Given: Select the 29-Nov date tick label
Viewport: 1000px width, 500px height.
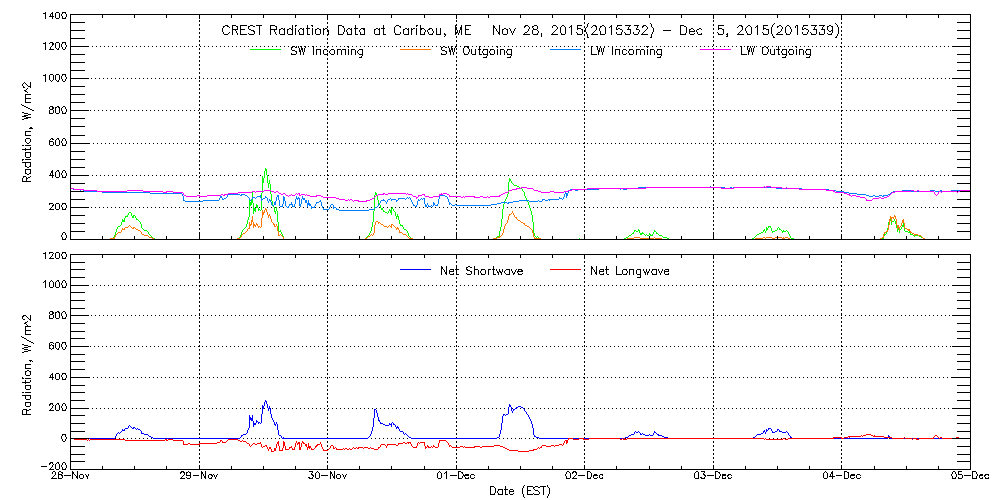Looking at the screenshot, I should pyautogui.click(x=200, y=477).
